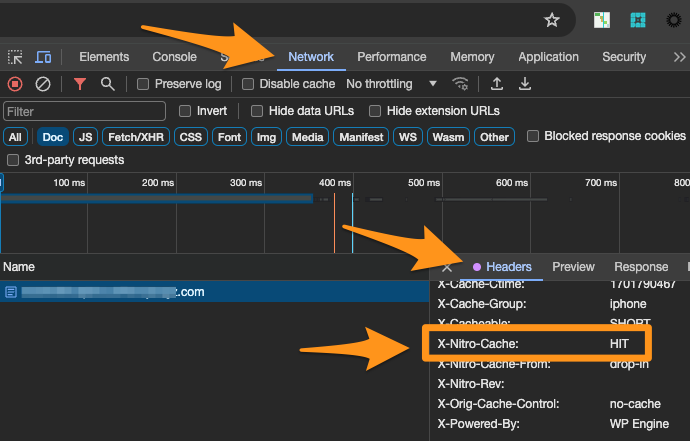Open network conditions wifi icon
This screenshot has height=441, width=690.
click(460, 84)
